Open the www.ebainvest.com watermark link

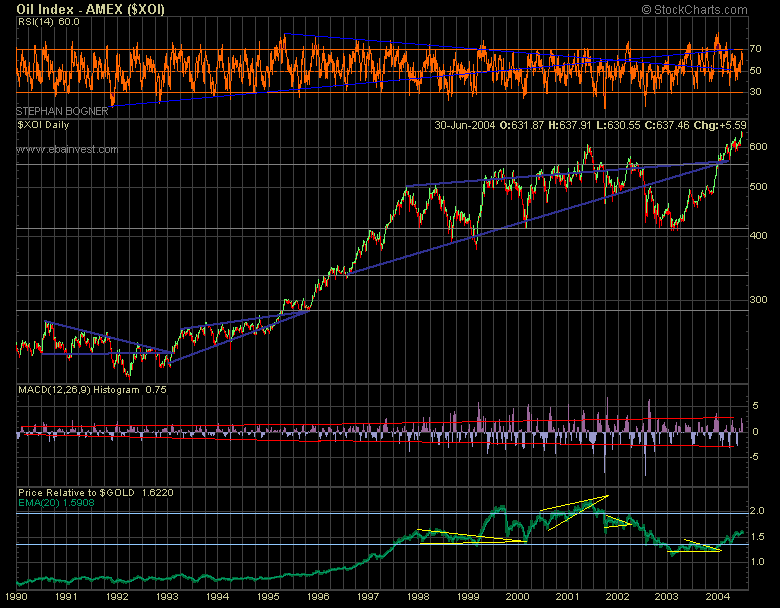(67, 150)
